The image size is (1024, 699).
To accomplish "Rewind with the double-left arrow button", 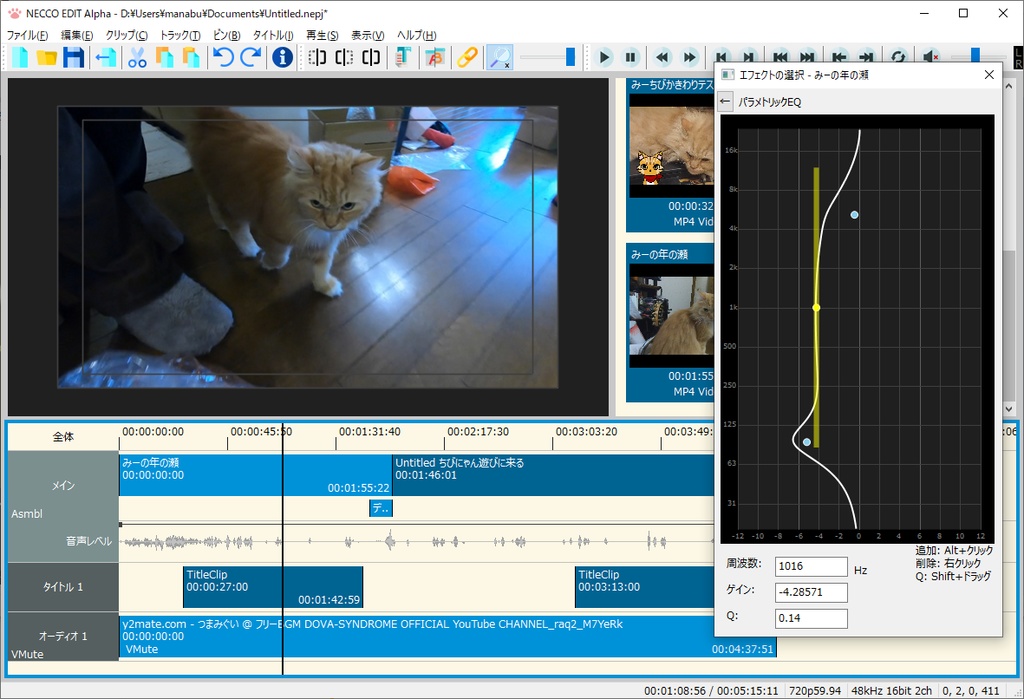I will coord(663,57).
